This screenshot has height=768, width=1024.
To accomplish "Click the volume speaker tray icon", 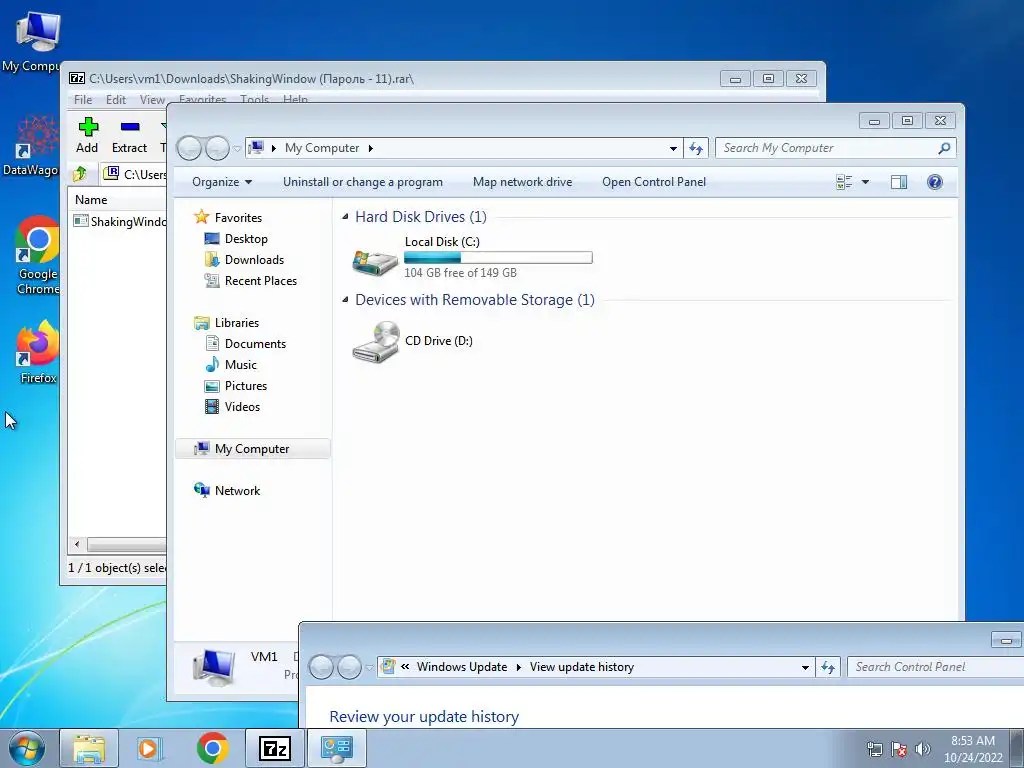I will pyautogui.click(x=923, y=749).
